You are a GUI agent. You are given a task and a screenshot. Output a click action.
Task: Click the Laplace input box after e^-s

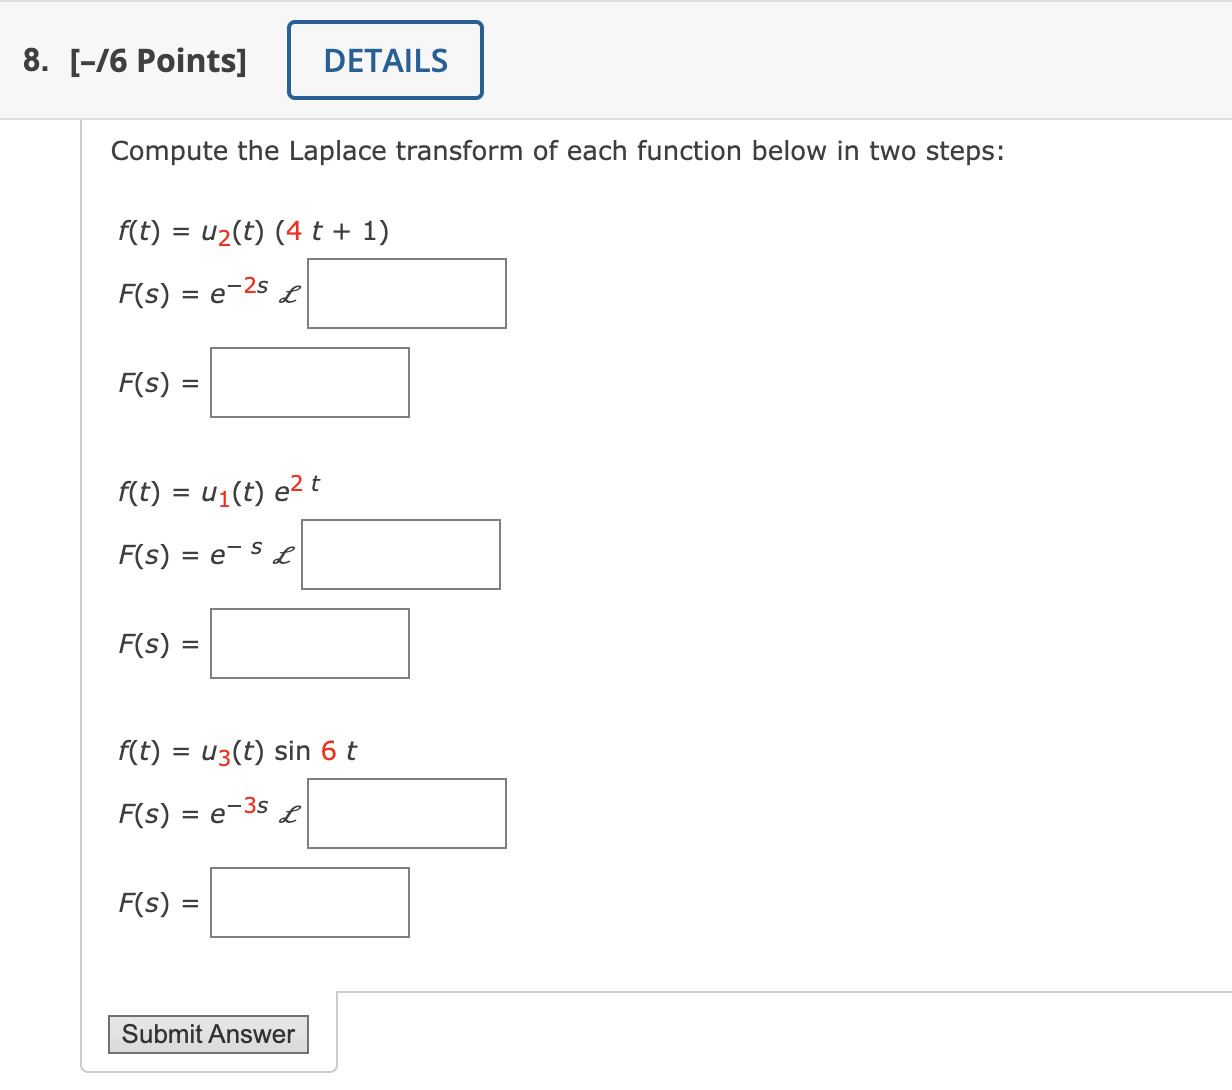click(400, 554)
